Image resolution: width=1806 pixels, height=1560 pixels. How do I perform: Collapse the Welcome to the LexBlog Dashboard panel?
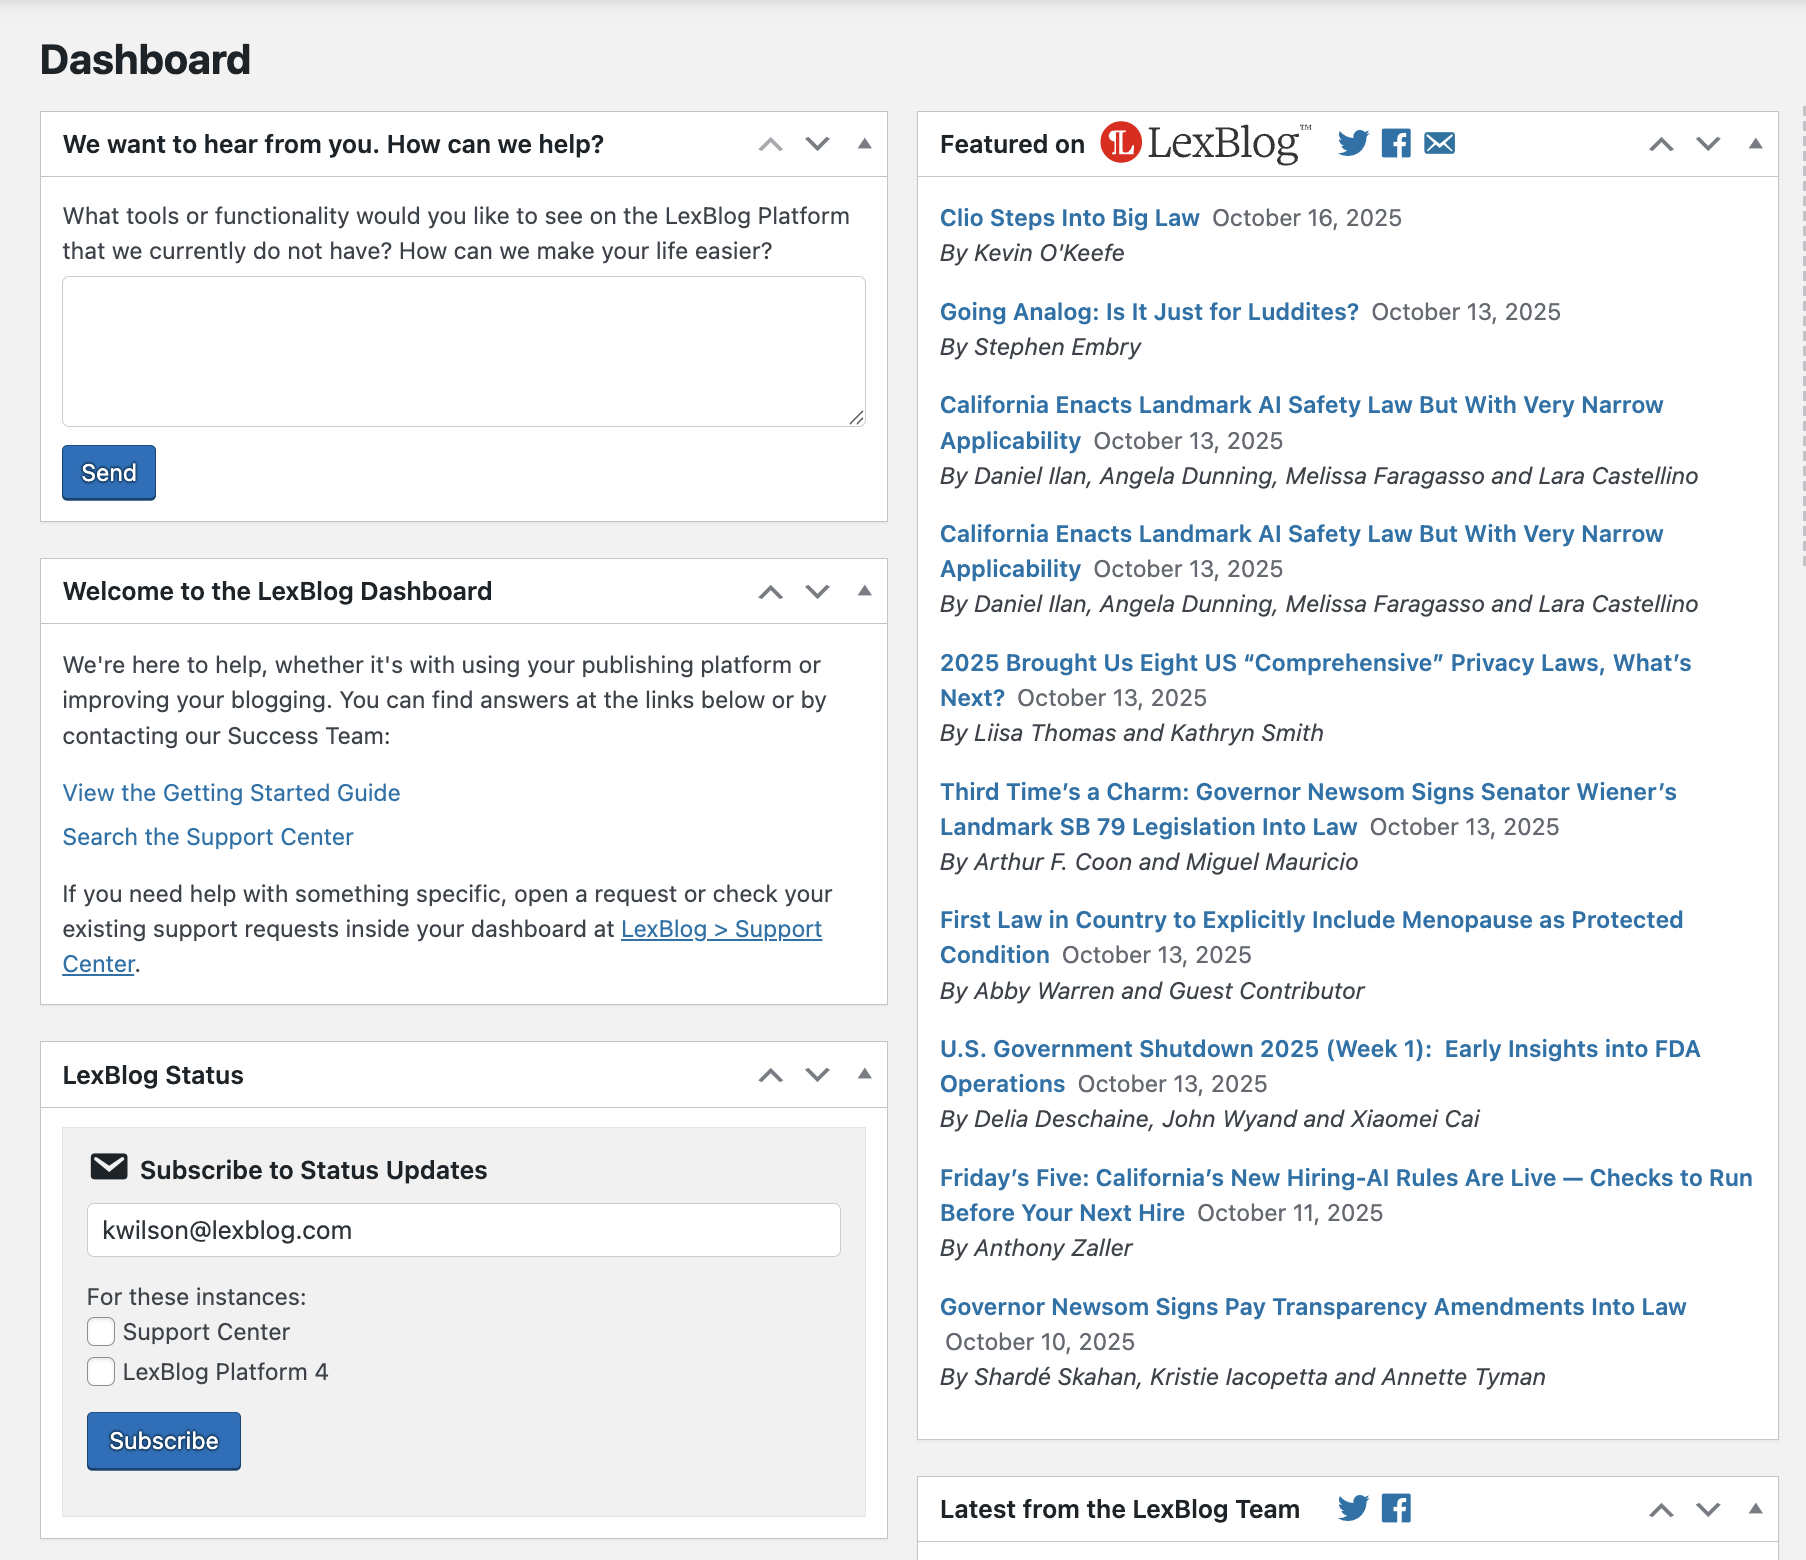pos(865,591)
